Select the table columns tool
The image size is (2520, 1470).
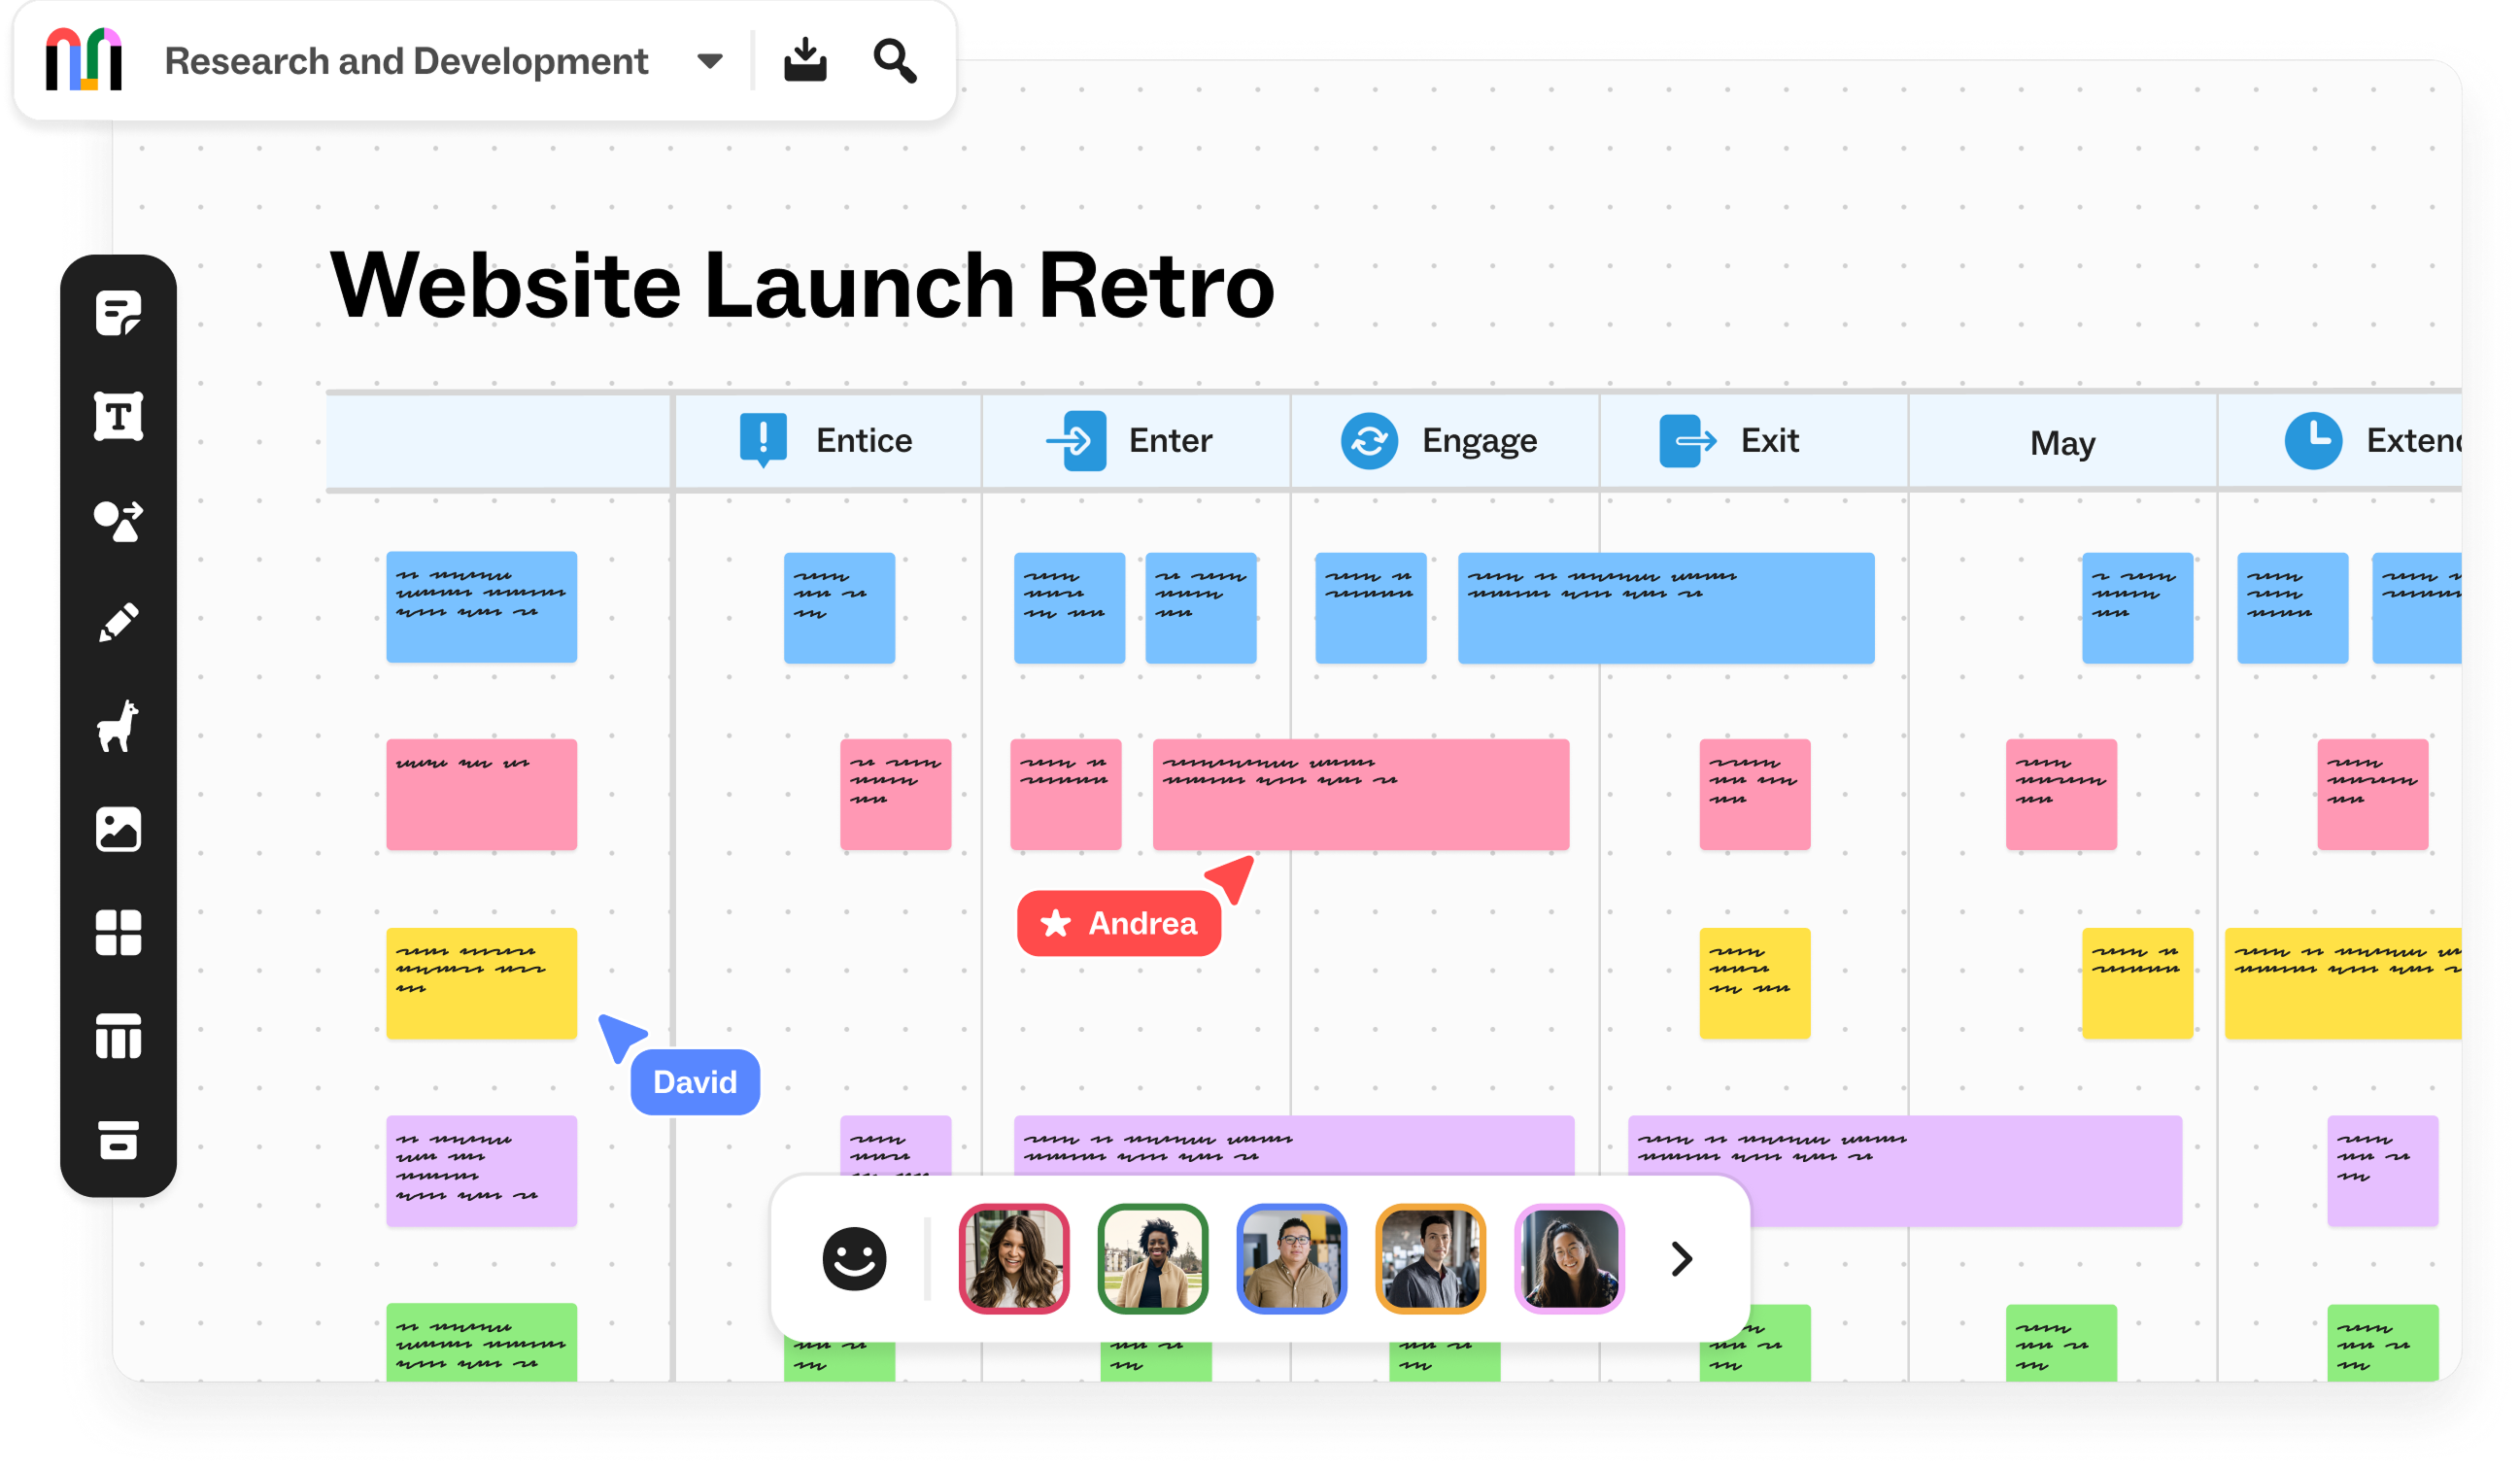(x=118, y=1036)
